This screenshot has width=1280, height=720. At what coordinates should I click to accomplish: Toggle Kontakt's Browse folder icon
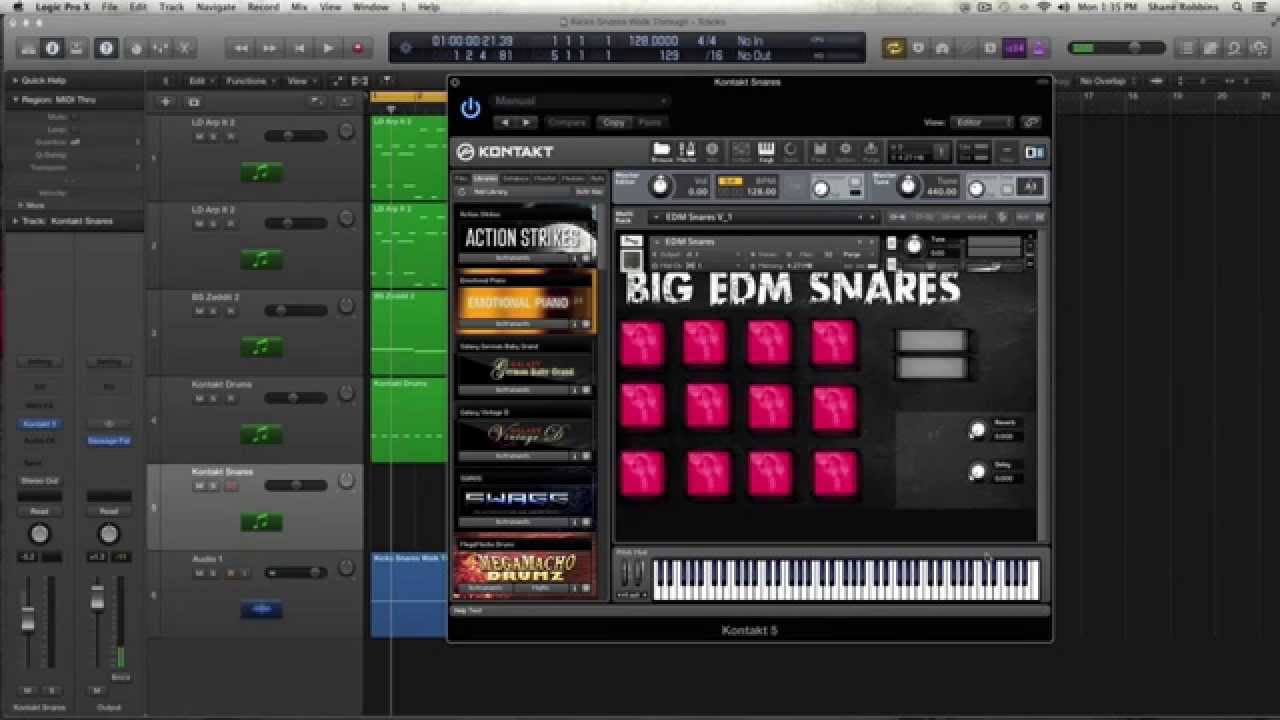[x=662, y=151]
